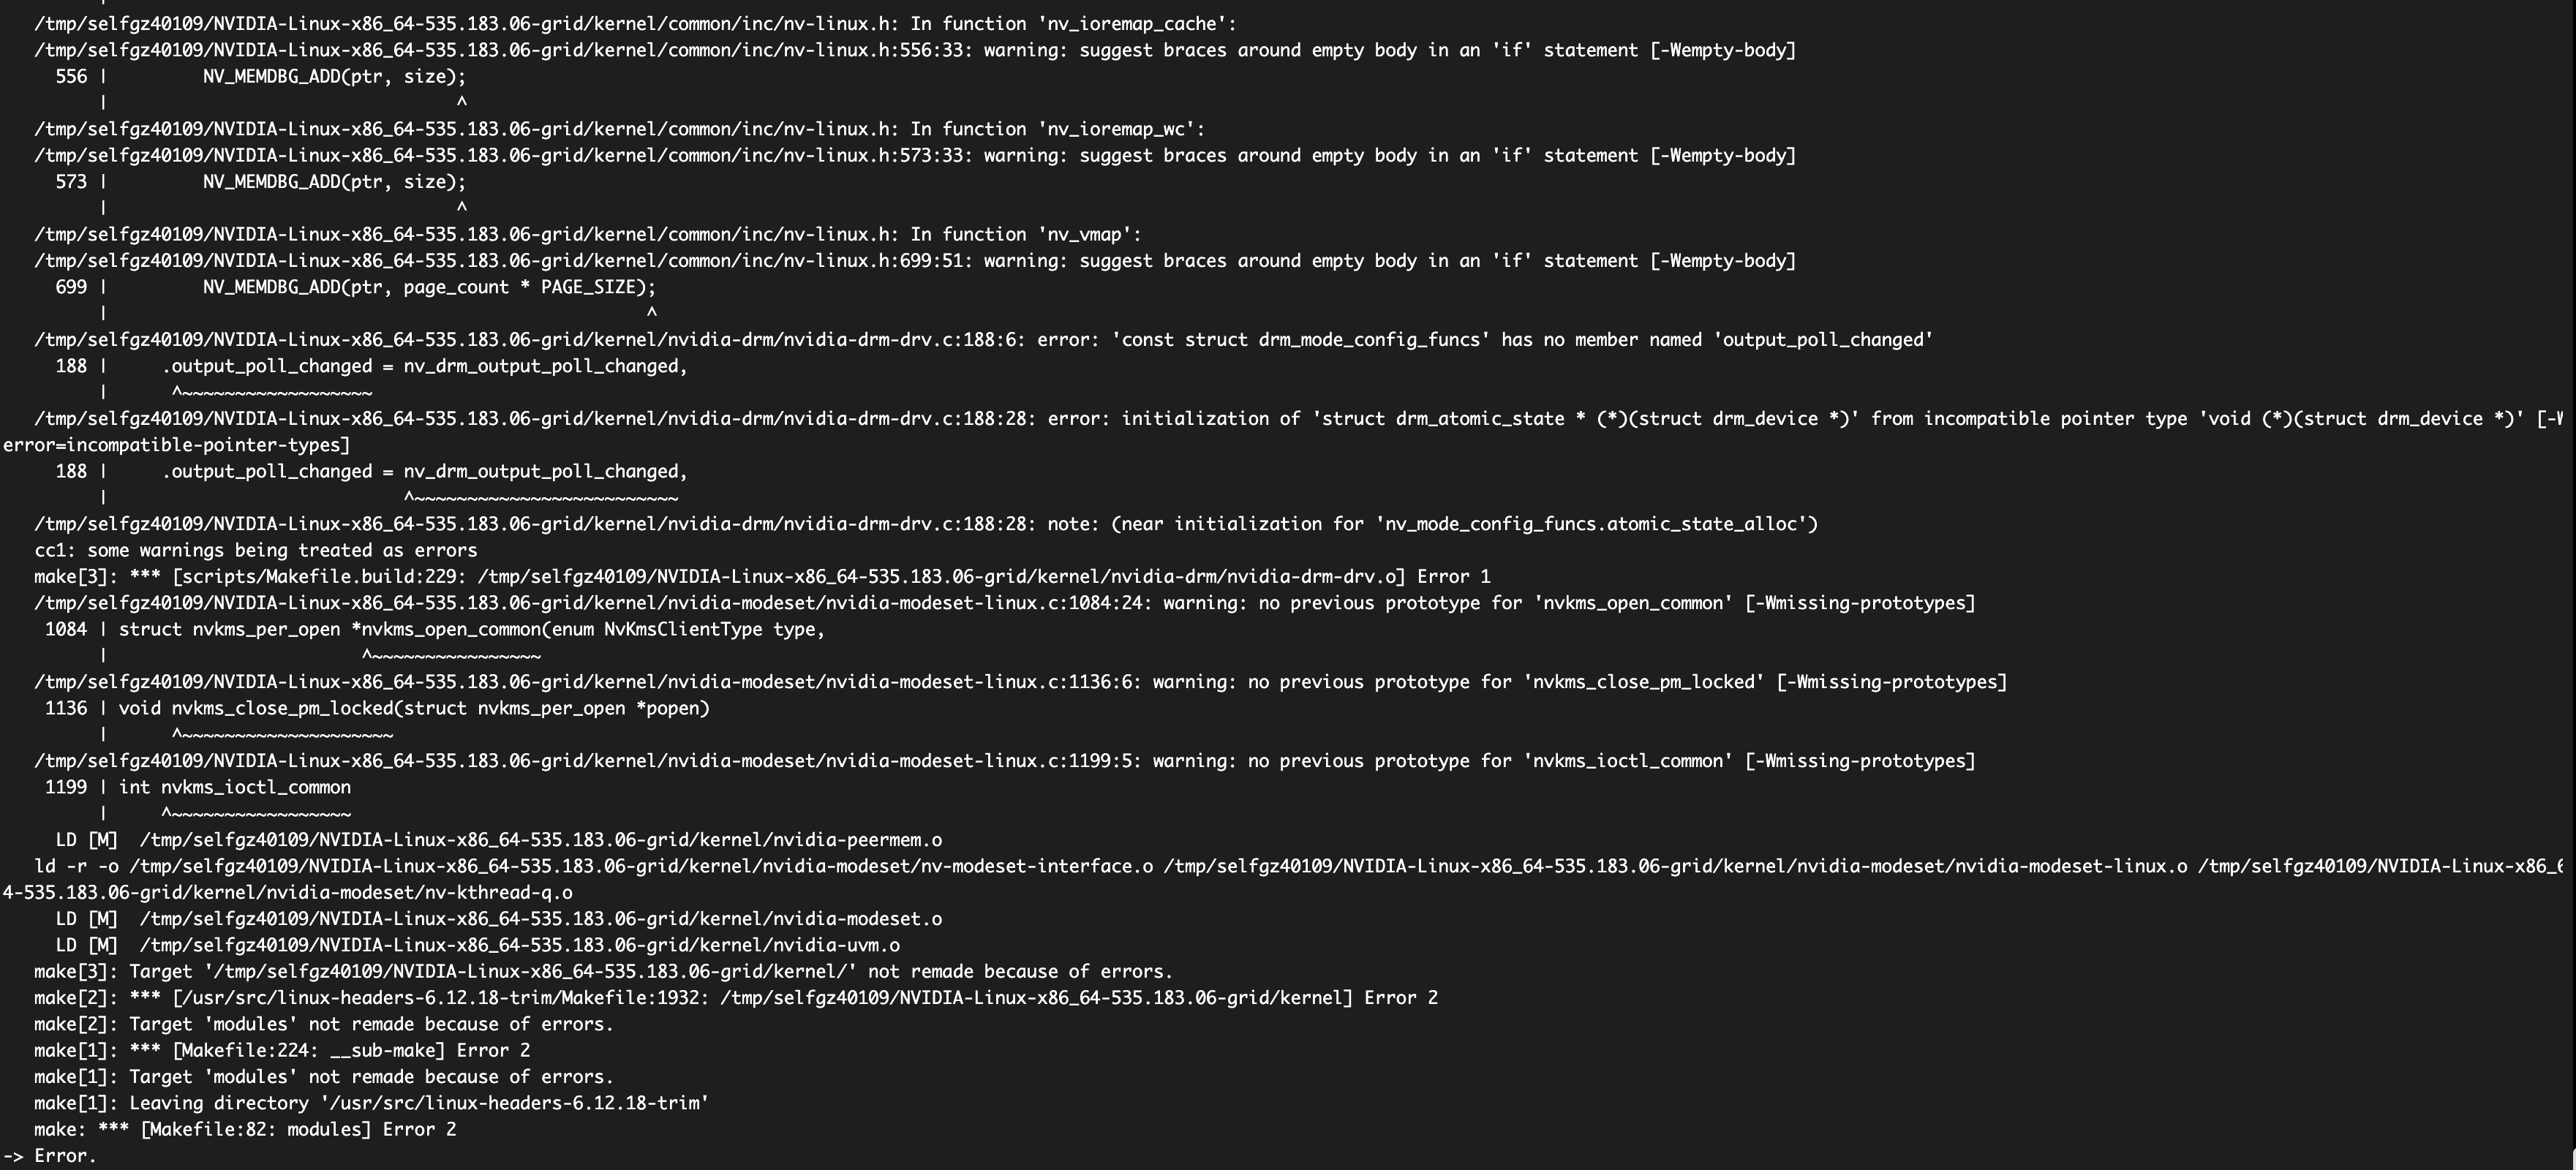
Task: Click 'Leaving directory' linux-headers-6.12.18-trim line
Action: pyautogui.click(x=372, y=1103)
